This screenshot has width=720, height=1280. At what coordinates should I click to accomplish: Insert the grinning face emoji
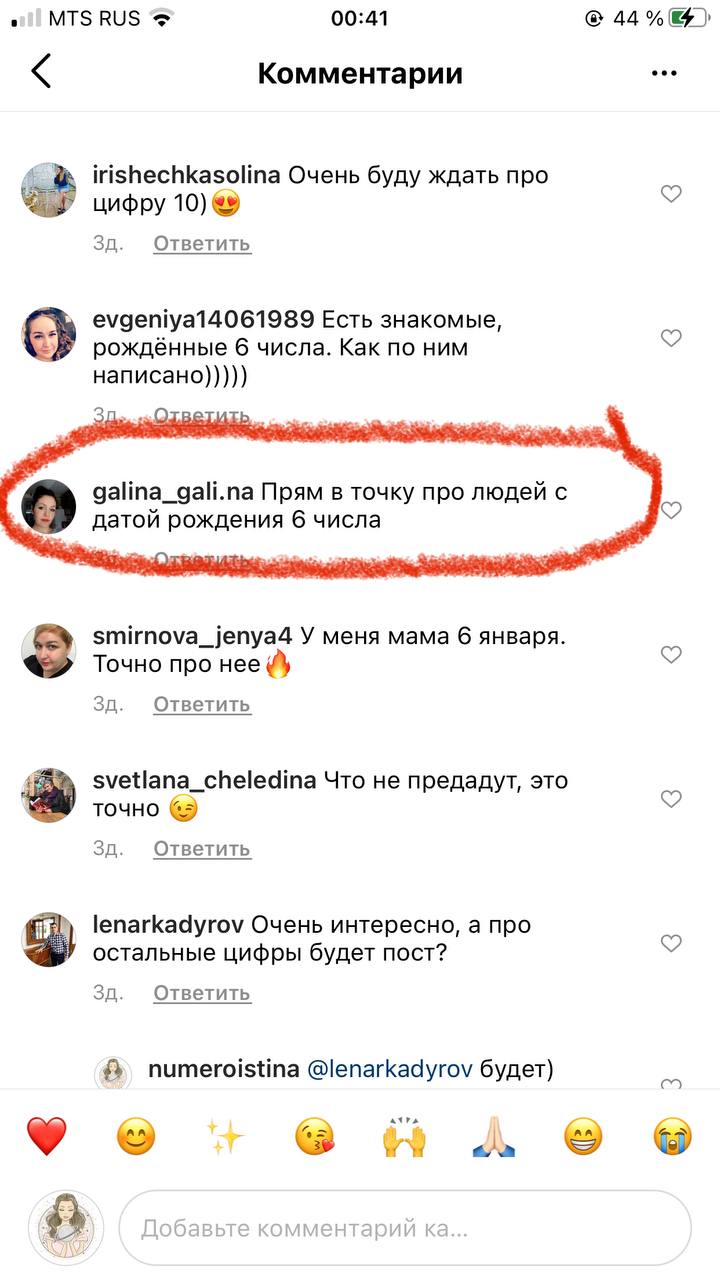click(x=583, y=1136)
